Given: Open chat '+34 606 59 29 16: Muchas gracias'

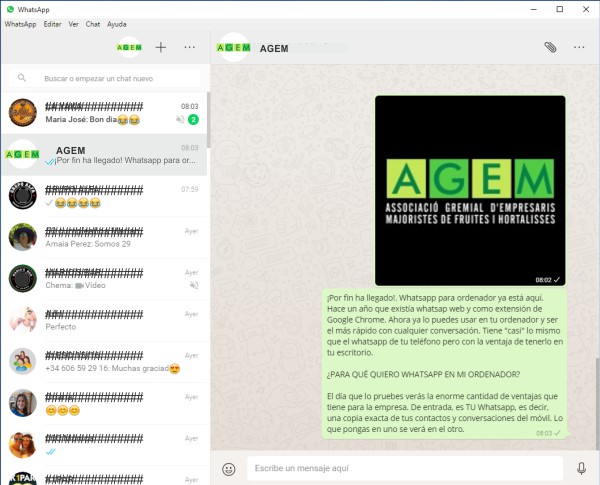Looking at the screenshot, I should pos(104,362).
